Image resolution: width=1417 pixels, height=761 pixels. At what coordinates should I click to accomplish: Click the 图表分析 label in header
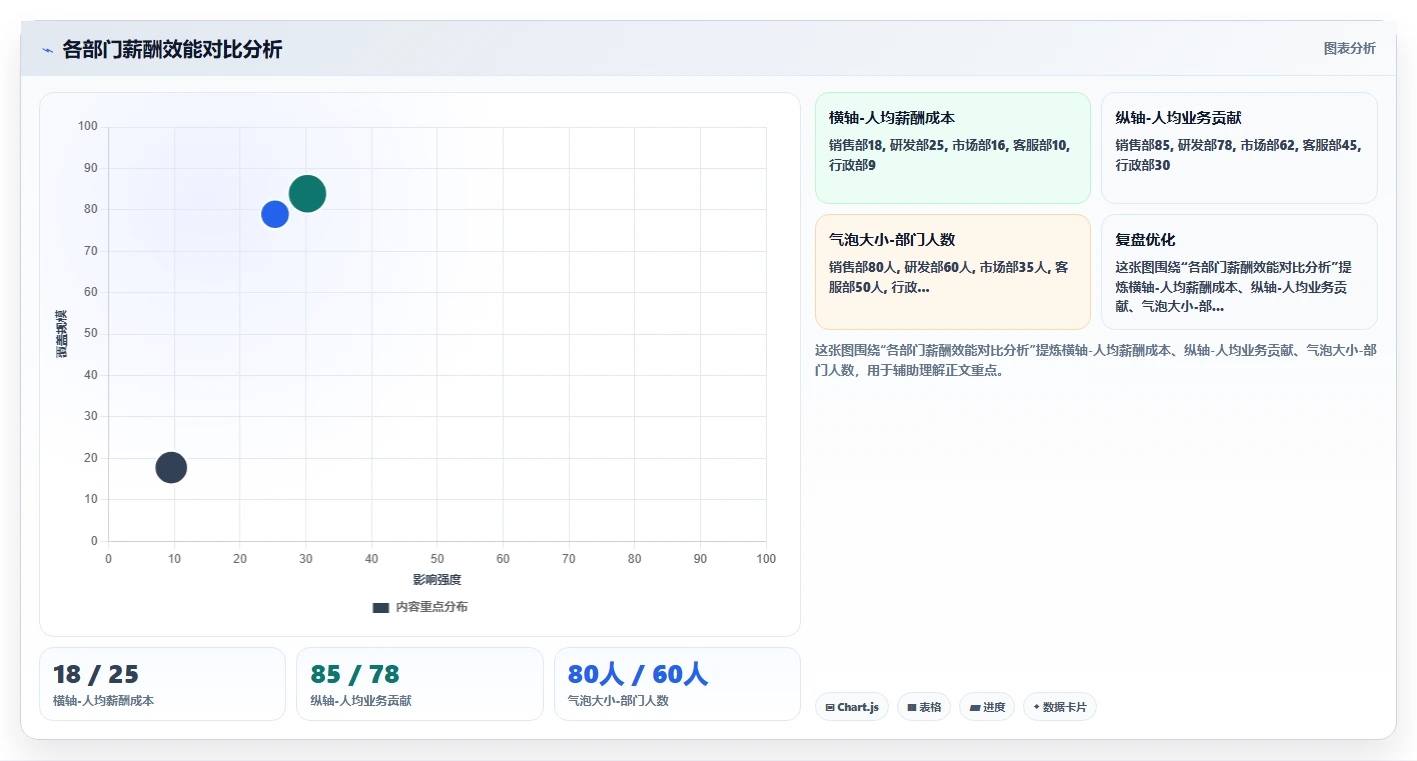[x=1350, y=48]
